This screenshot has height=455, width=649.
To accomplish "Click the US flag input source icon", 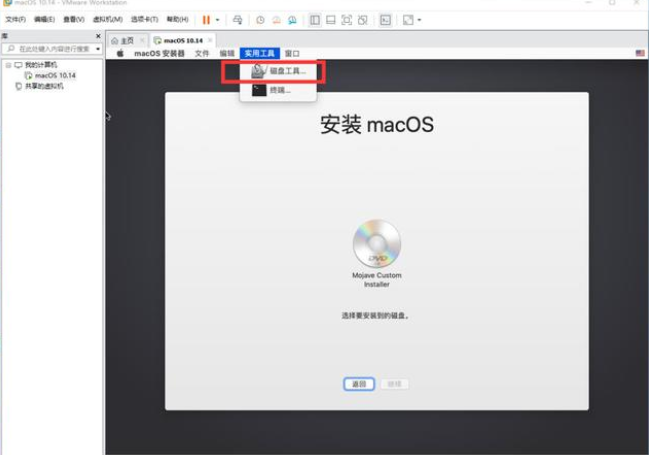I will coord(640,53).
